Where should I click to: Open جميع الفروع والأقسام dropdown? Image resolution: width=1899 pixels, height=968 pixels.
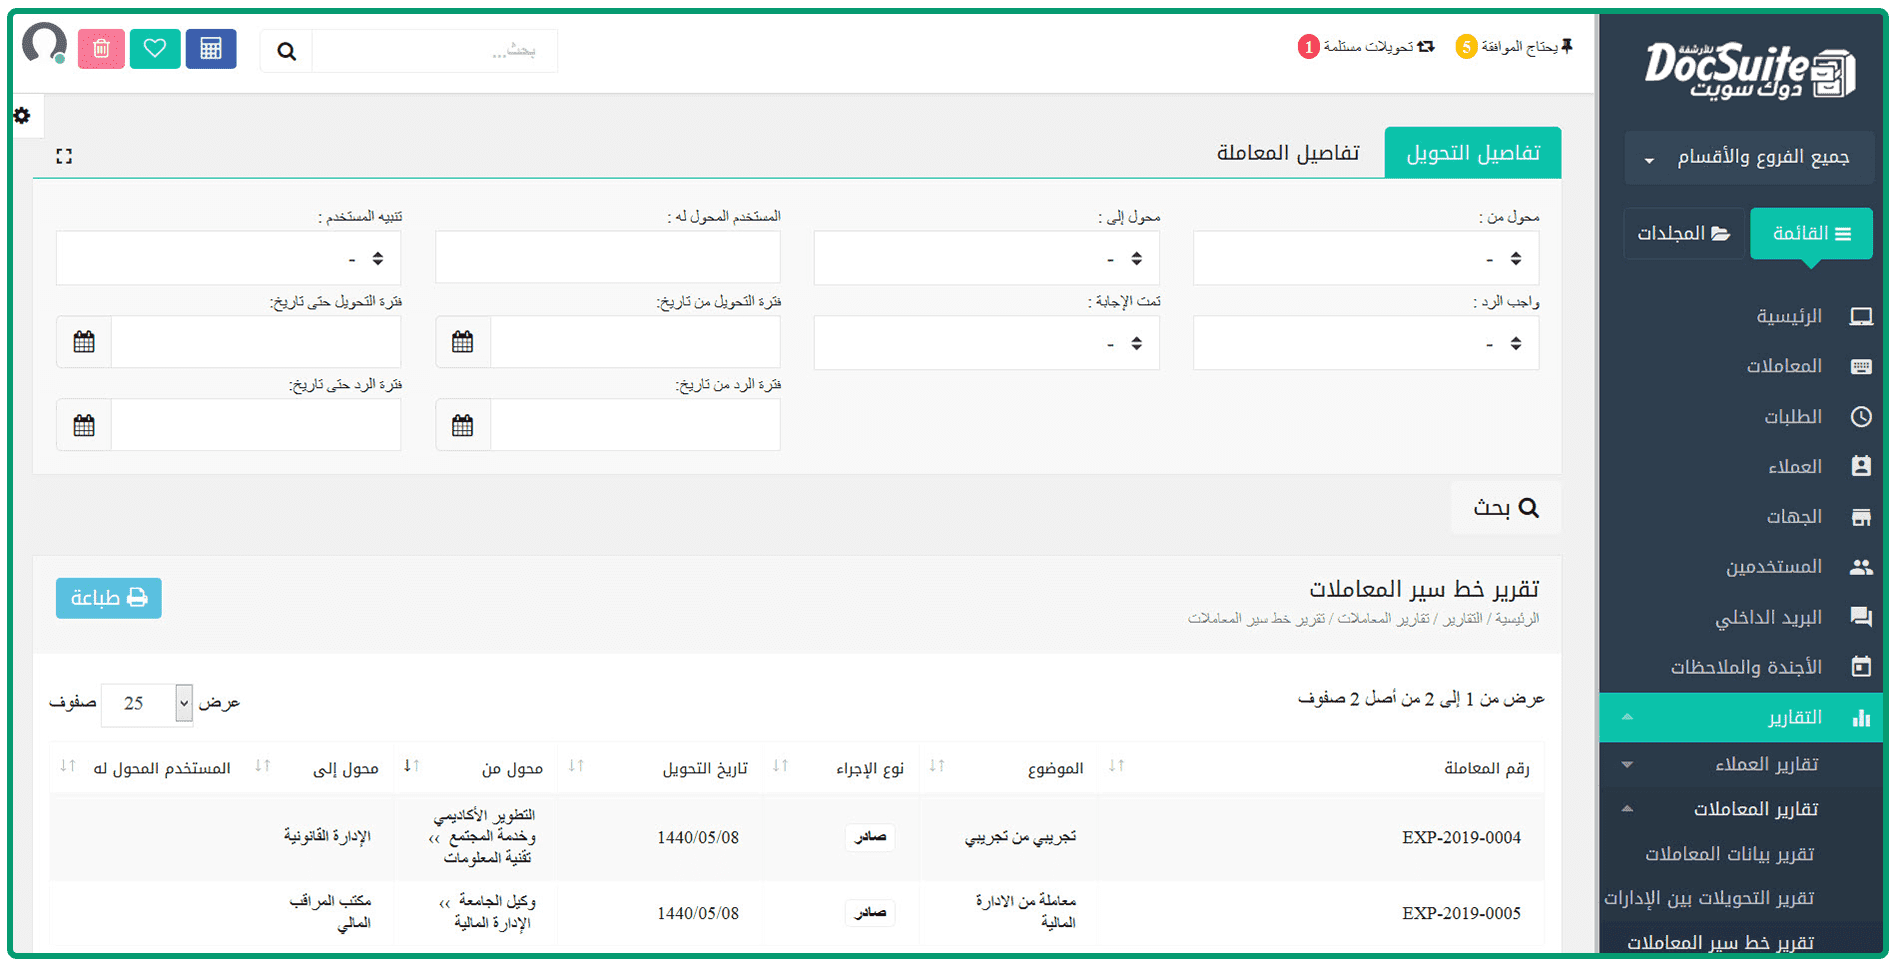(1748, 158)
